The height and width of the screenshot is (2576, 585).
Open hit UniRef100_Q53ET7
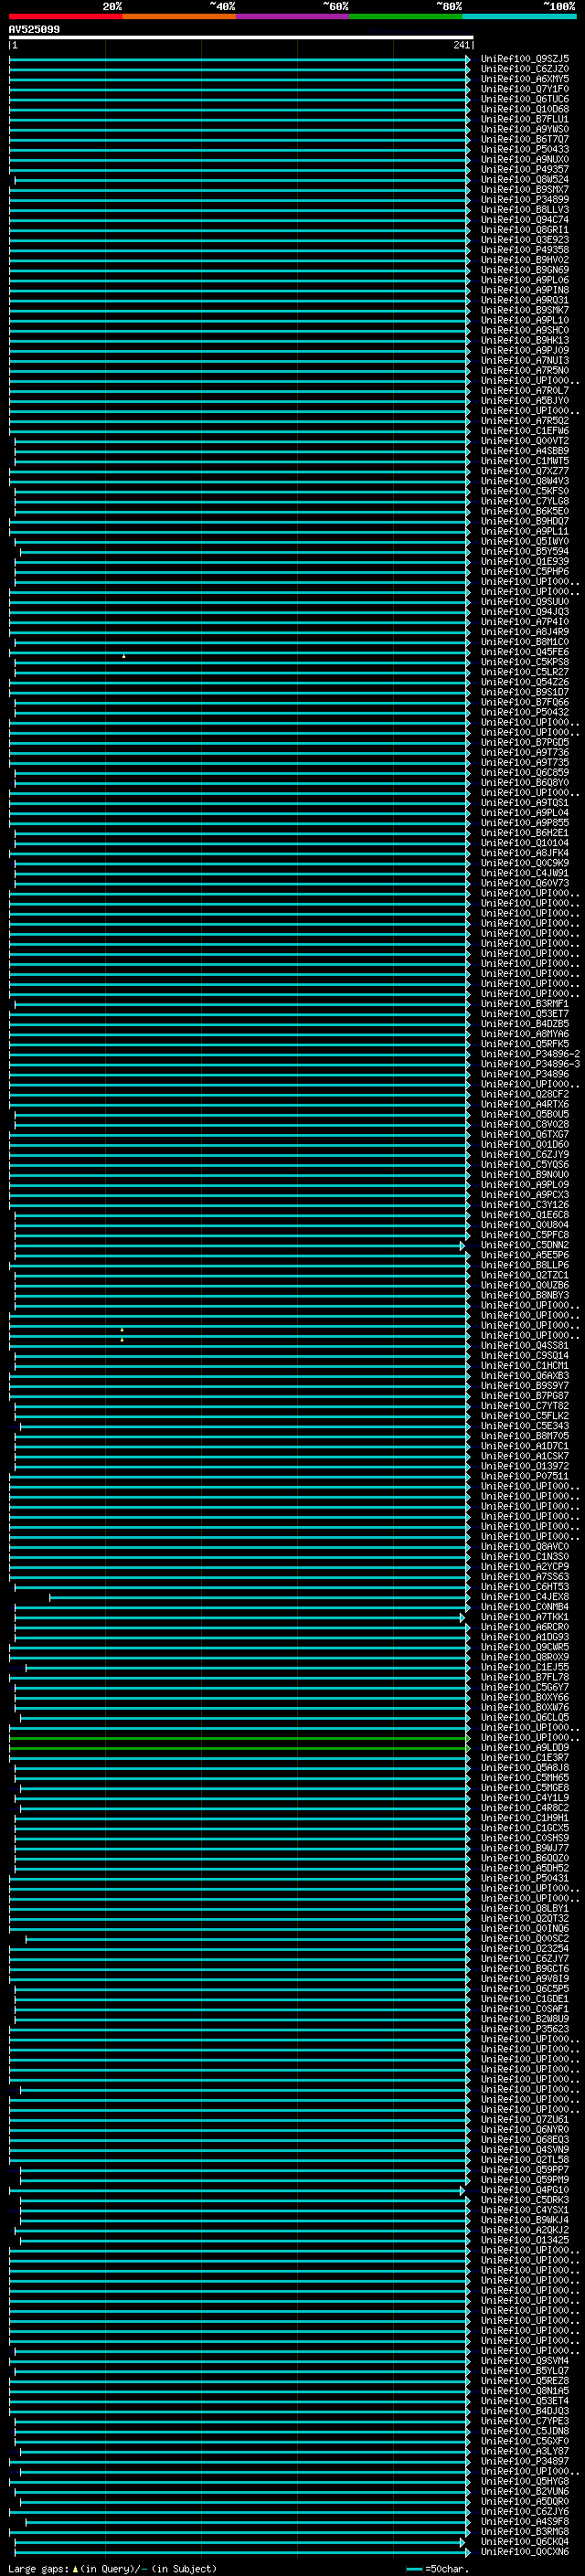click(x=525, y=1014)
